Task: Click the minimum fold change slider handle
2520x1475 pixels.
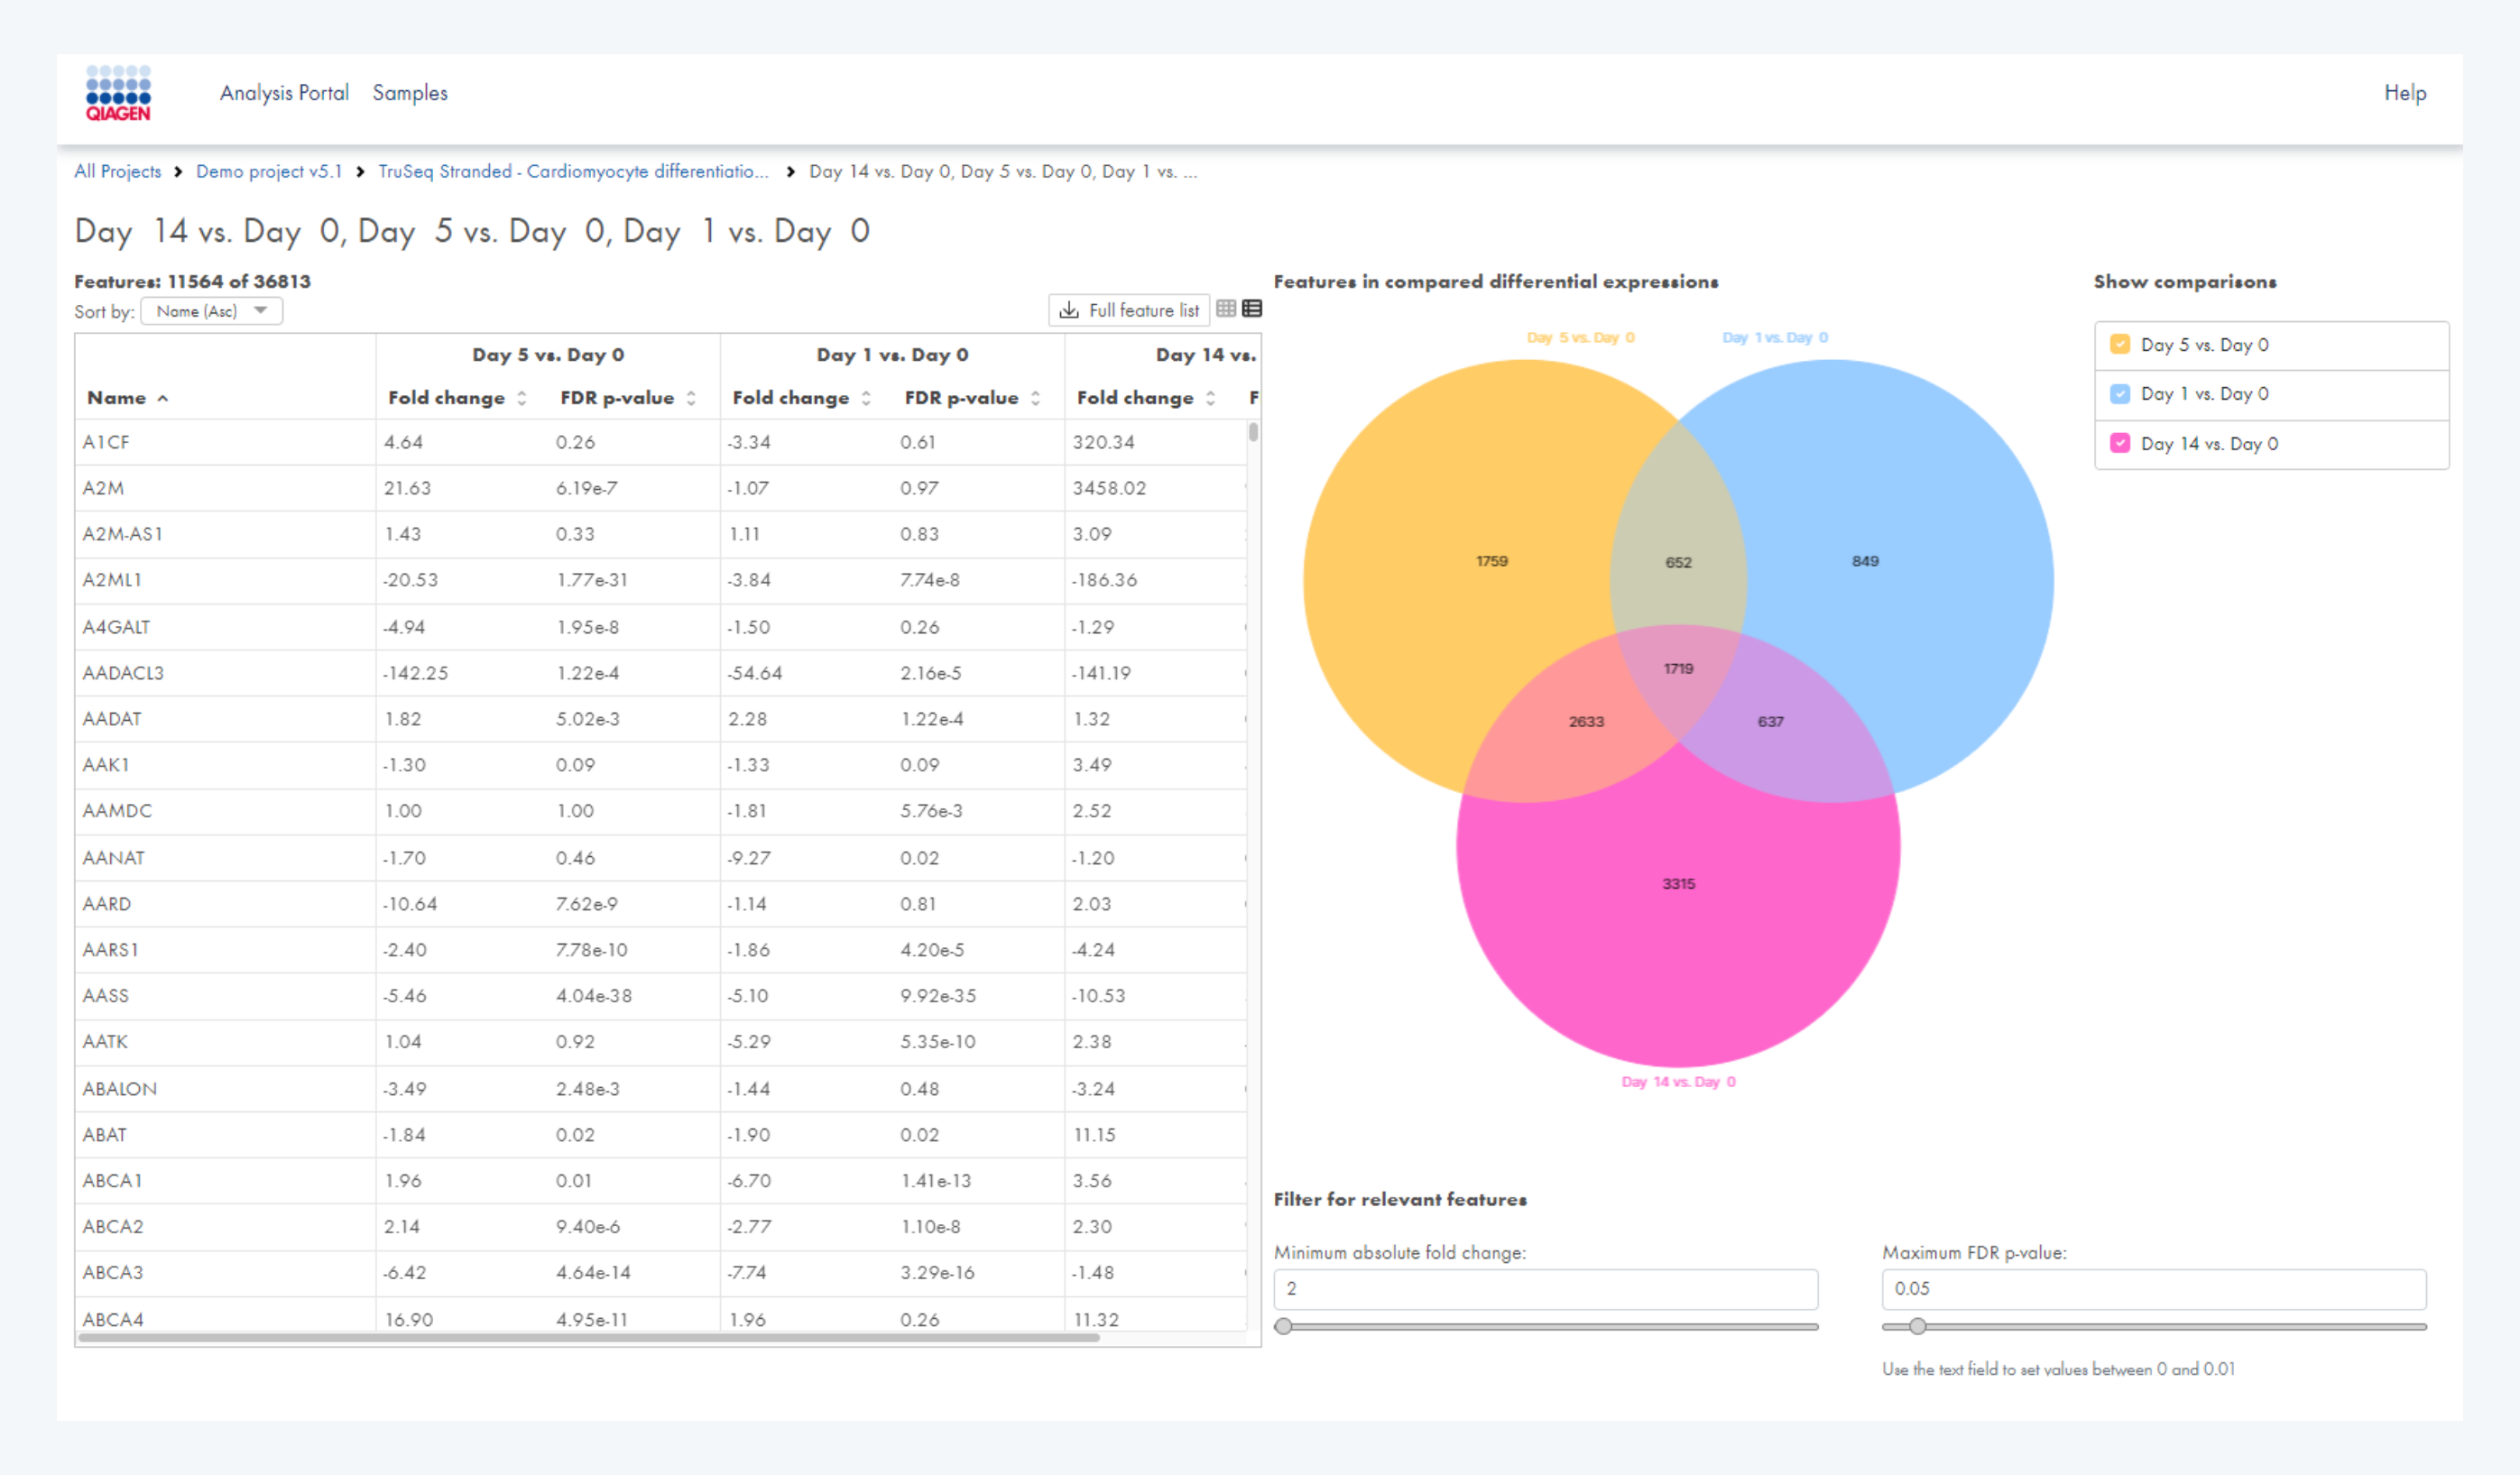Action: pyautogui.click(x=1283, y=1326)
